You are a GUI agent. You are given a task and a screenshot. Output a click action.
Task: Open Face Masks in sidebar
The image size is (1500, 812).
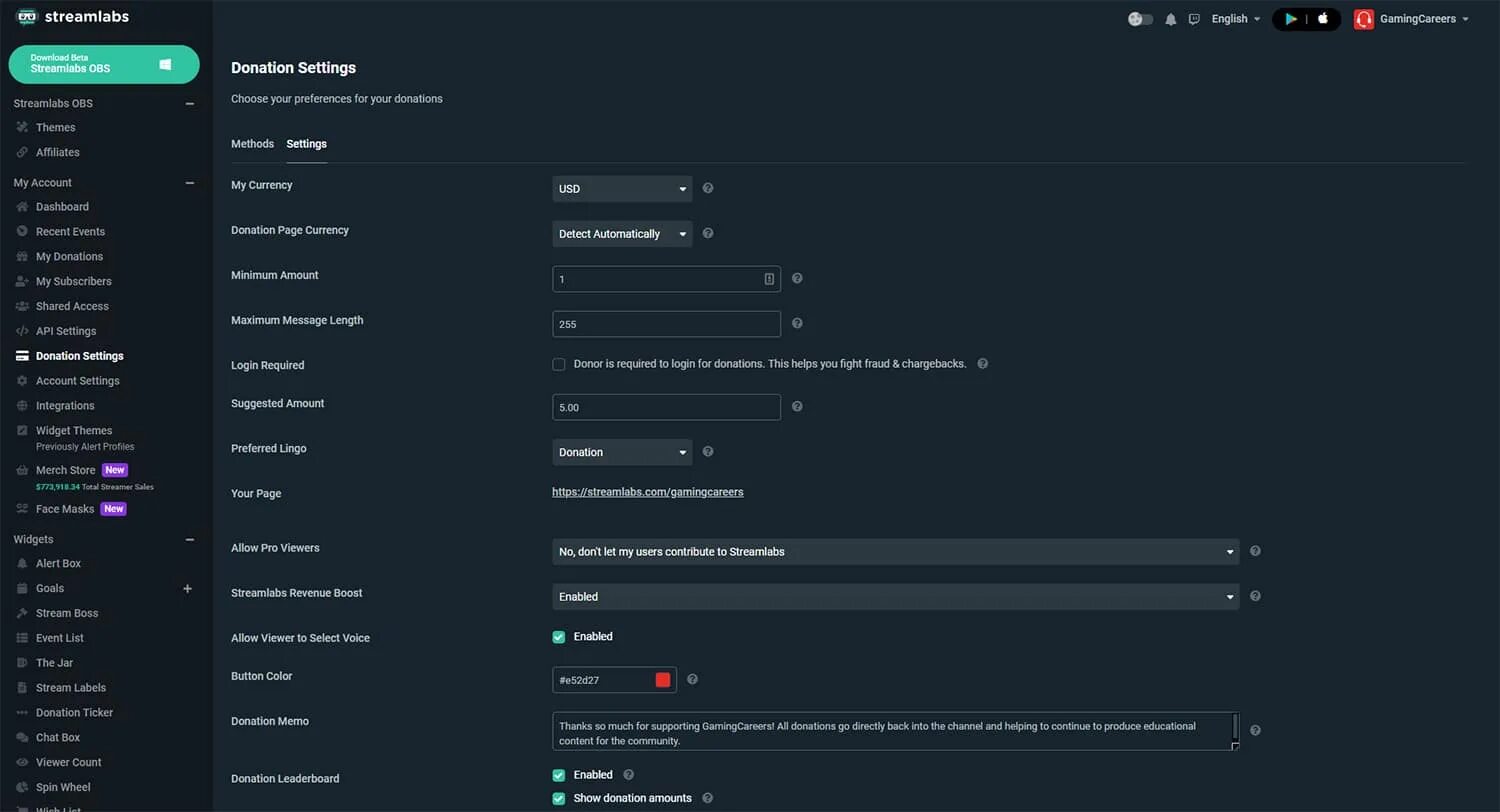point(64,509)
